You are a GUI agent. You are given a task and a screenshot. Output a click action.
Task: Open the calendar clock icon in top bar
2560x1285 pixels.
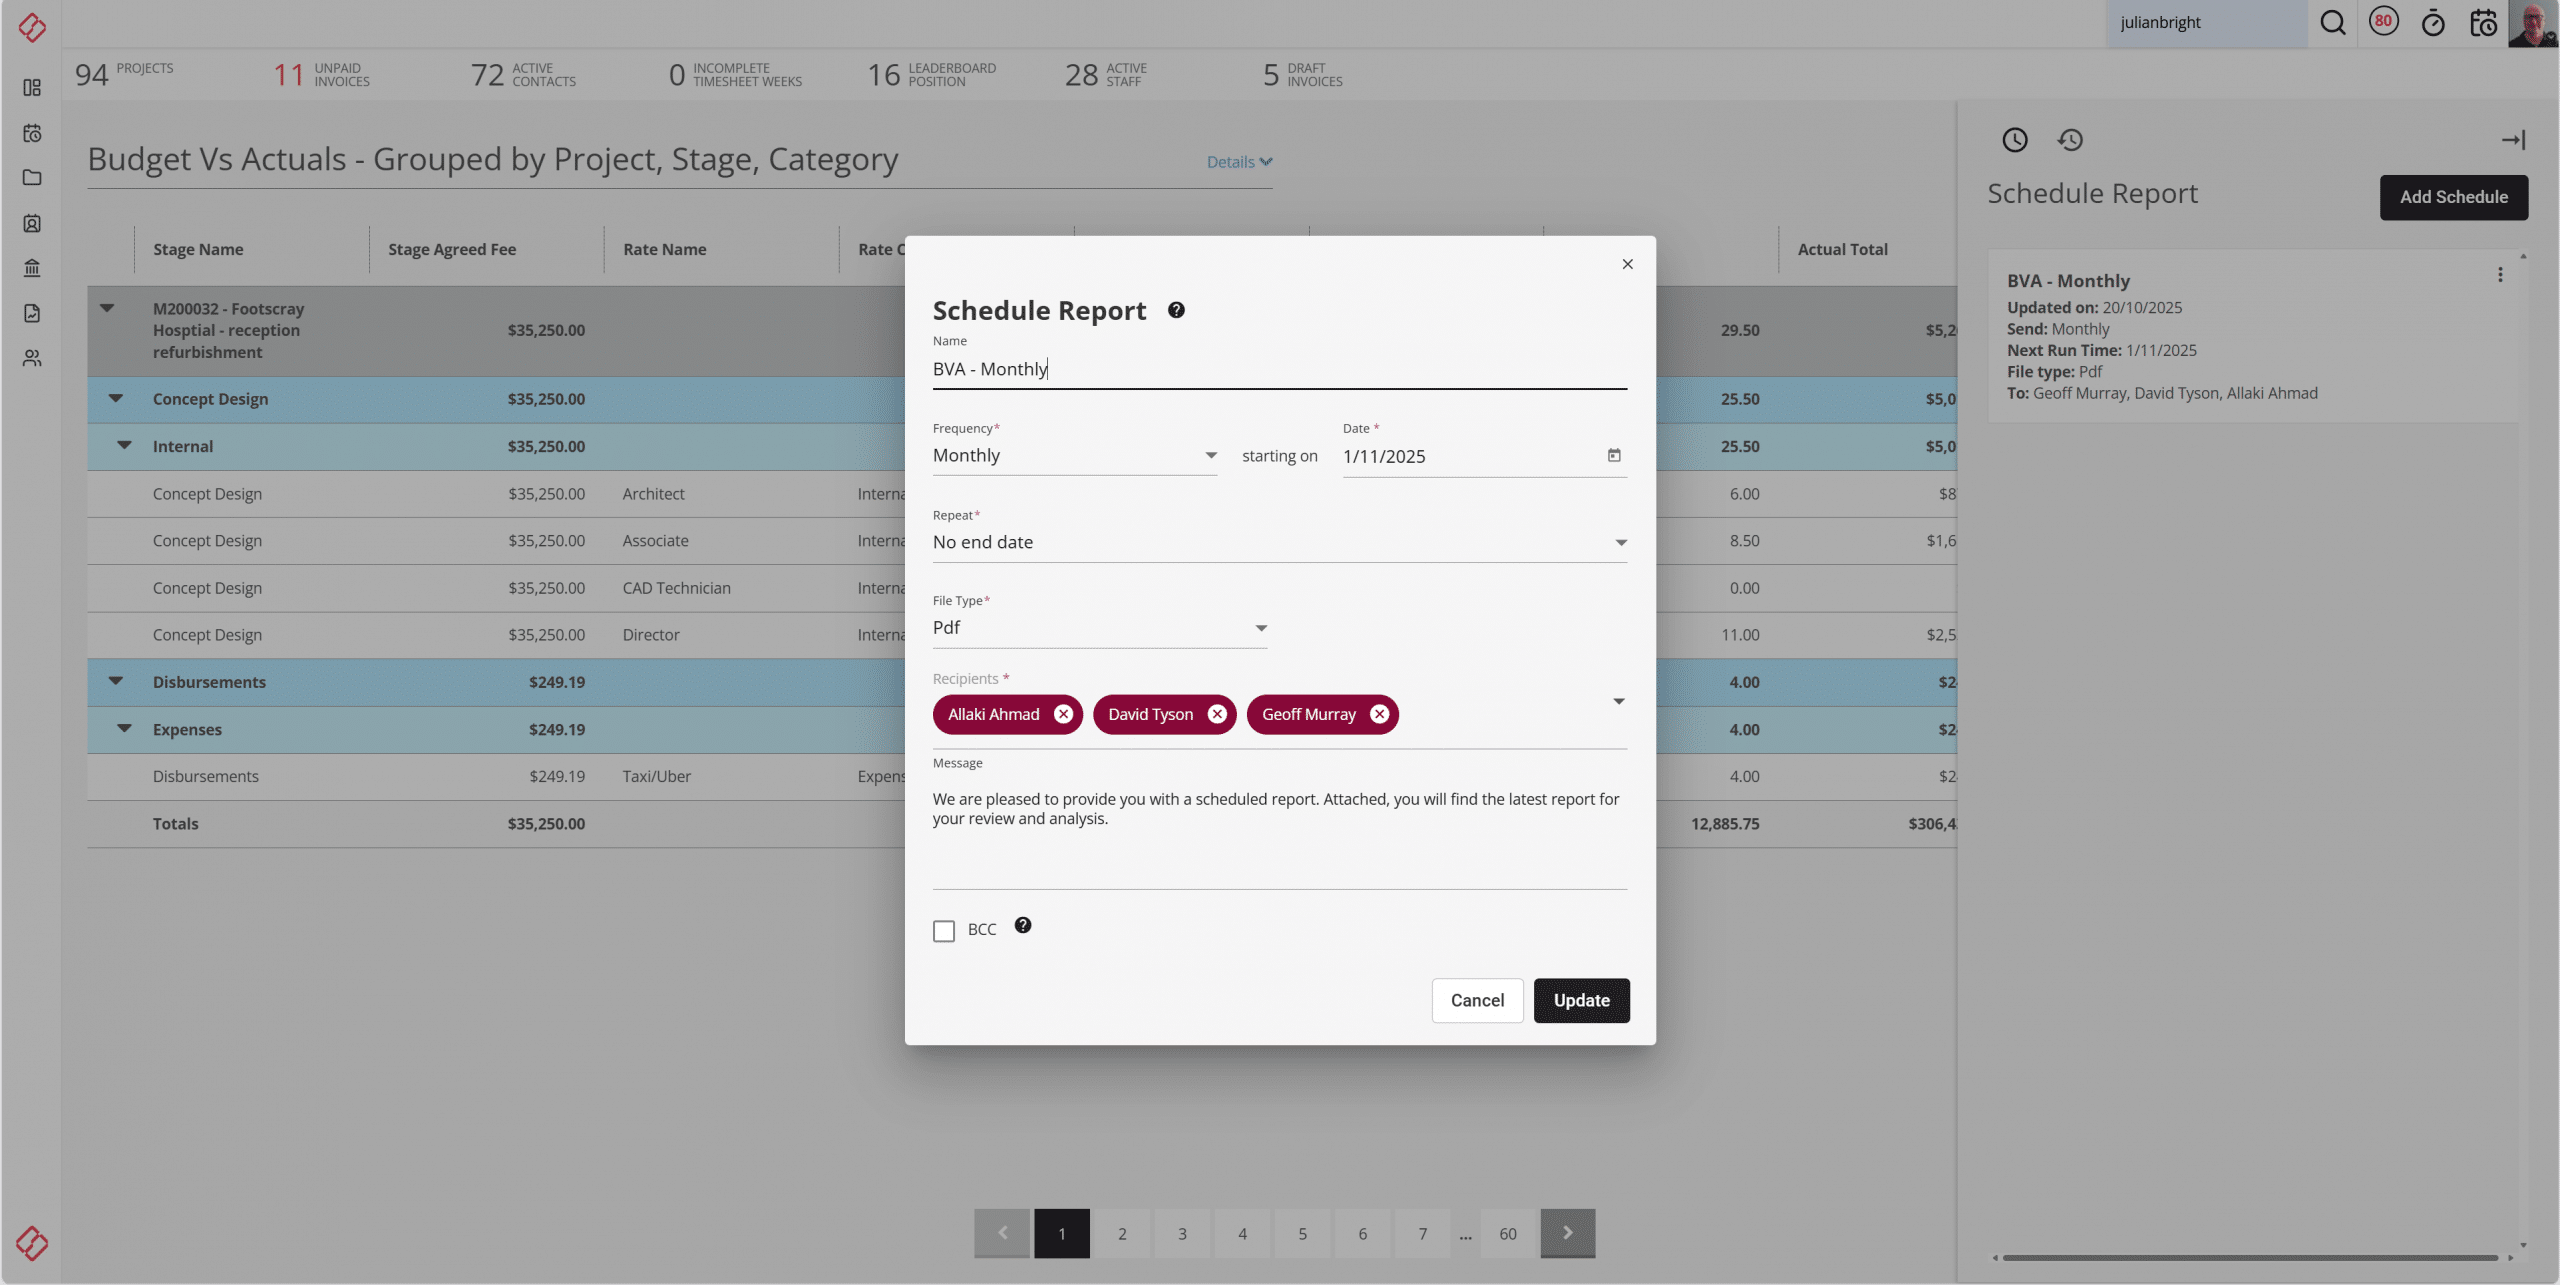point(2483,22)
